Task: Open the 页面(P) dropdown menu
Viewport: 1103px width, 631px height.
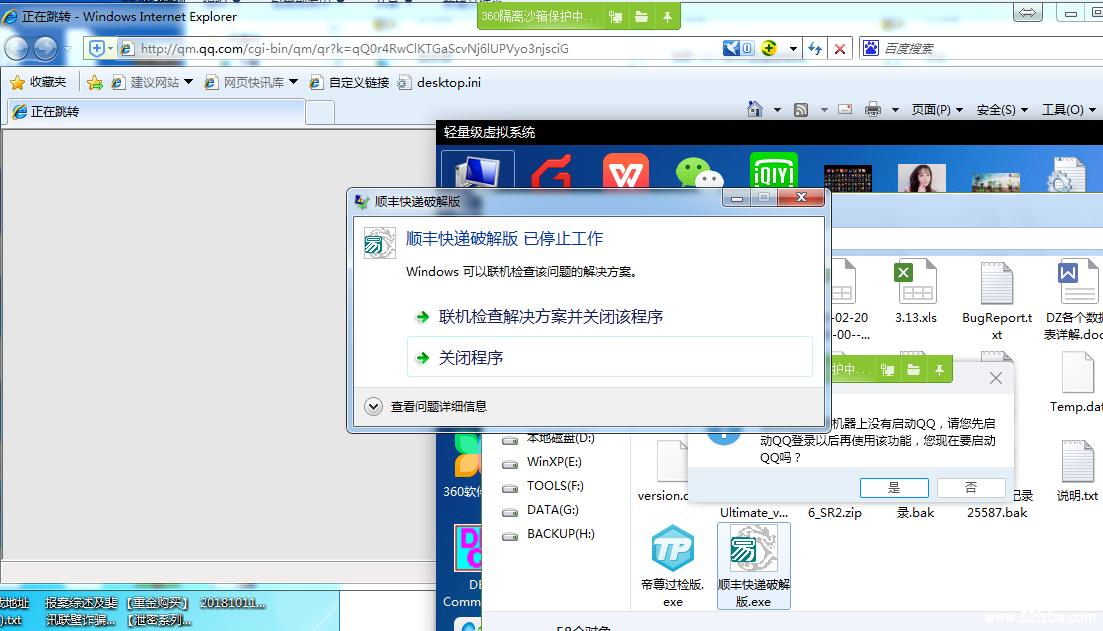Action: point(937,110)
